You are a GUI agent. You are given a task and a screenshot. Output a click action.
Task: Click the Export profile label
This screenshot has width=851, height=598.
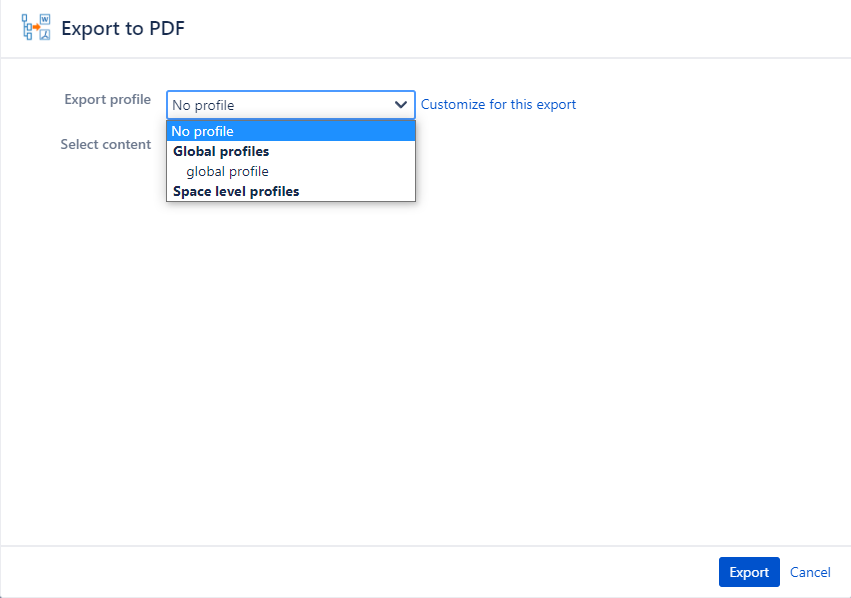tap(107, 99)
